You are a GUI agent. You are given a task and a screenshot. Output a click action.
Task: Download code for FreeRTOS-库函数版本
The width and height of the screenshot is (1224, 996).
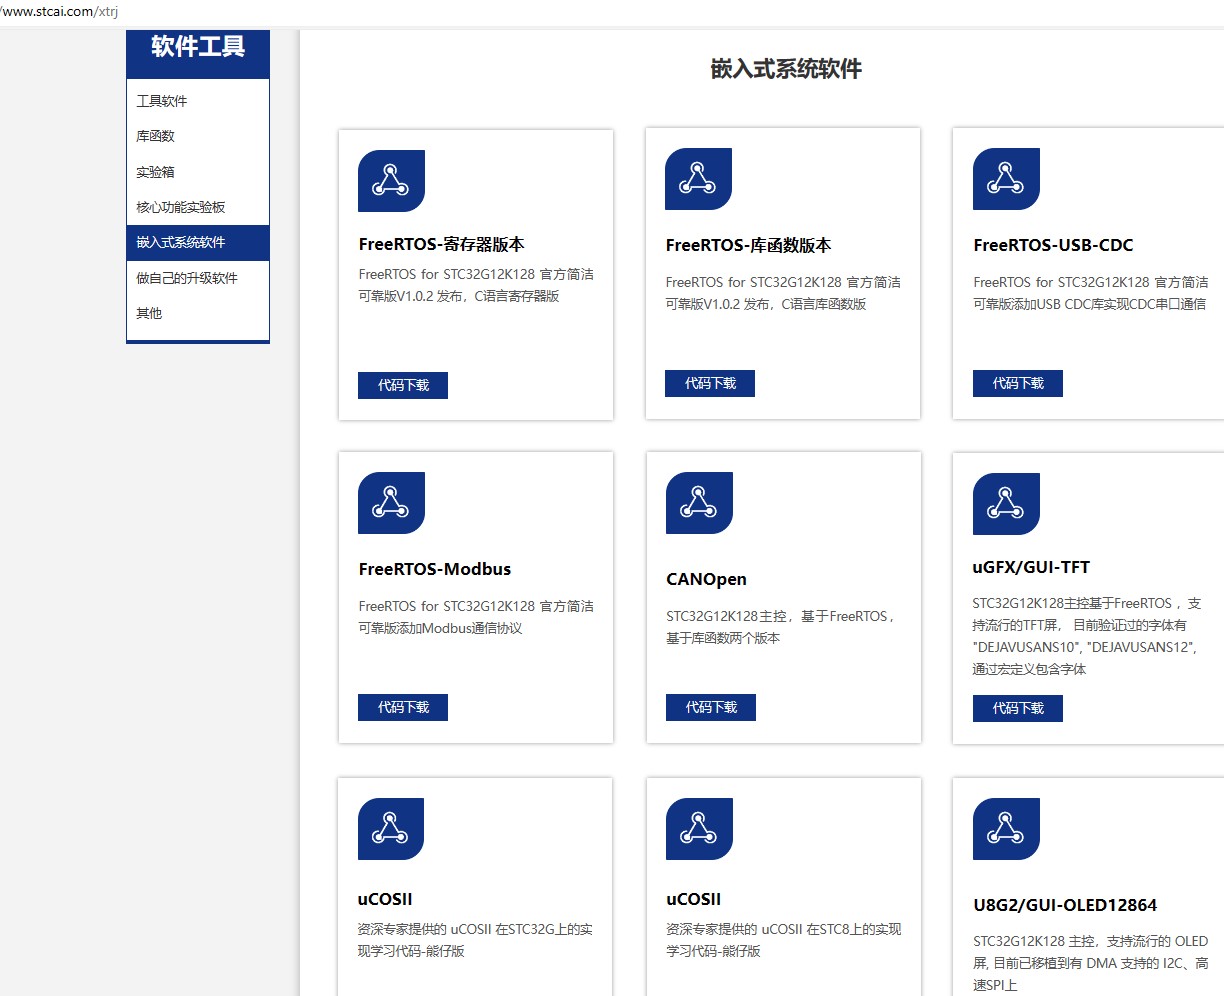pyautogui.click(x=710, y=383)
